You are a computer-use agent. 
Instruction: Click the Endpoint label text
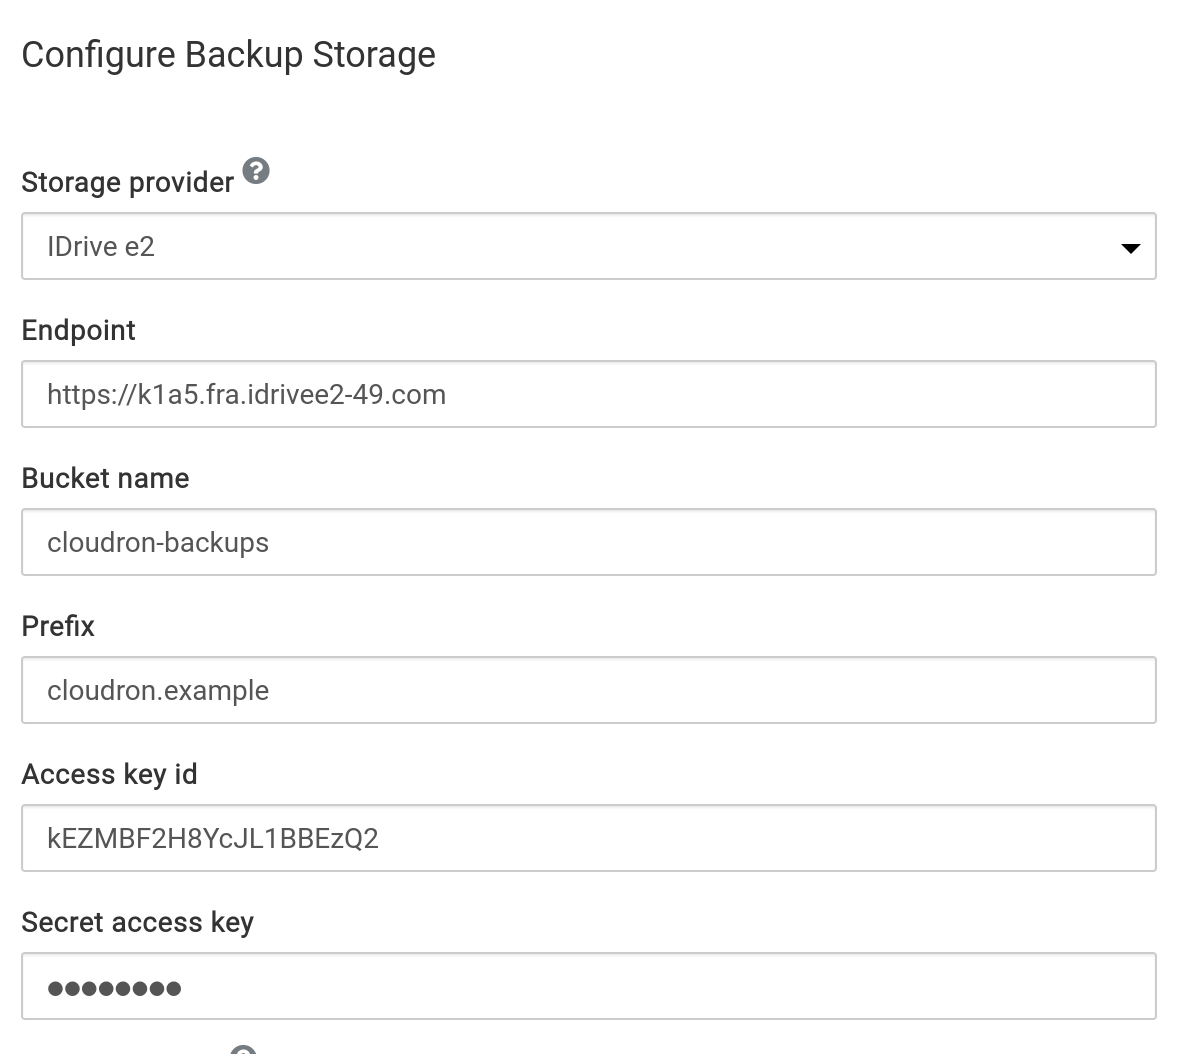(x=78, y=330)
